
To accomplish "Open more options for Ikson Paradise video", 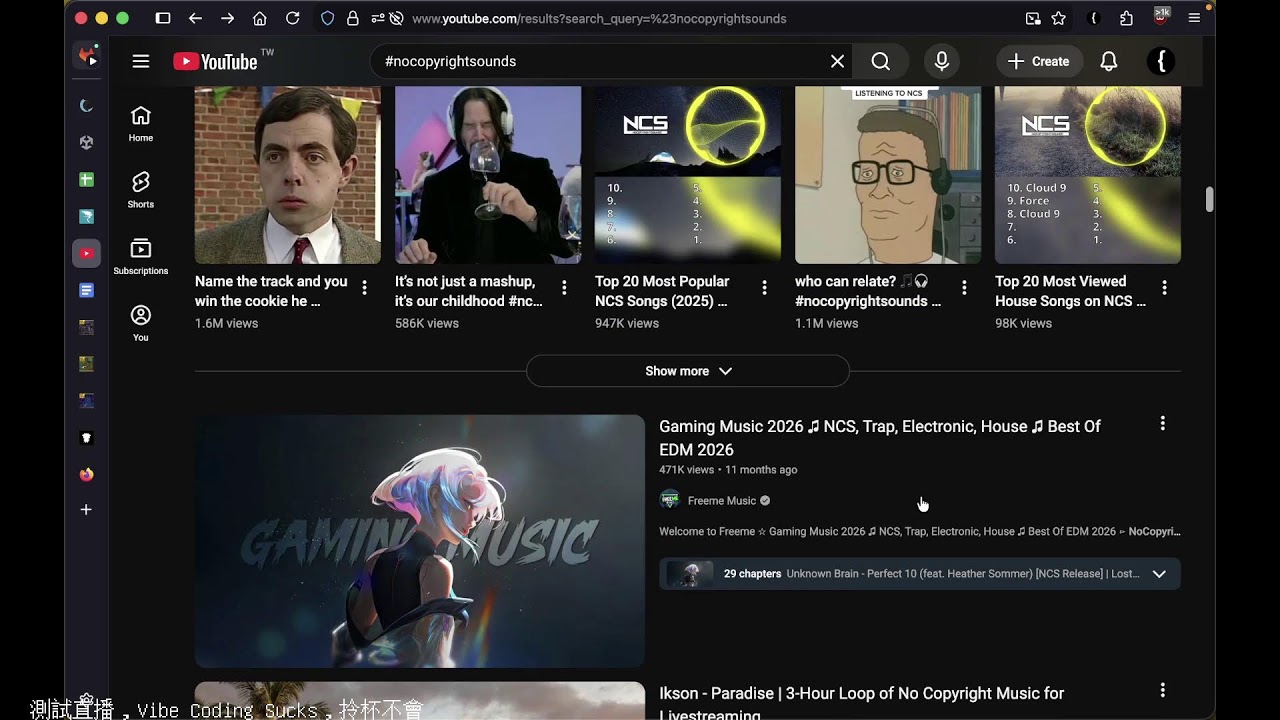I will coord(1162,690).
